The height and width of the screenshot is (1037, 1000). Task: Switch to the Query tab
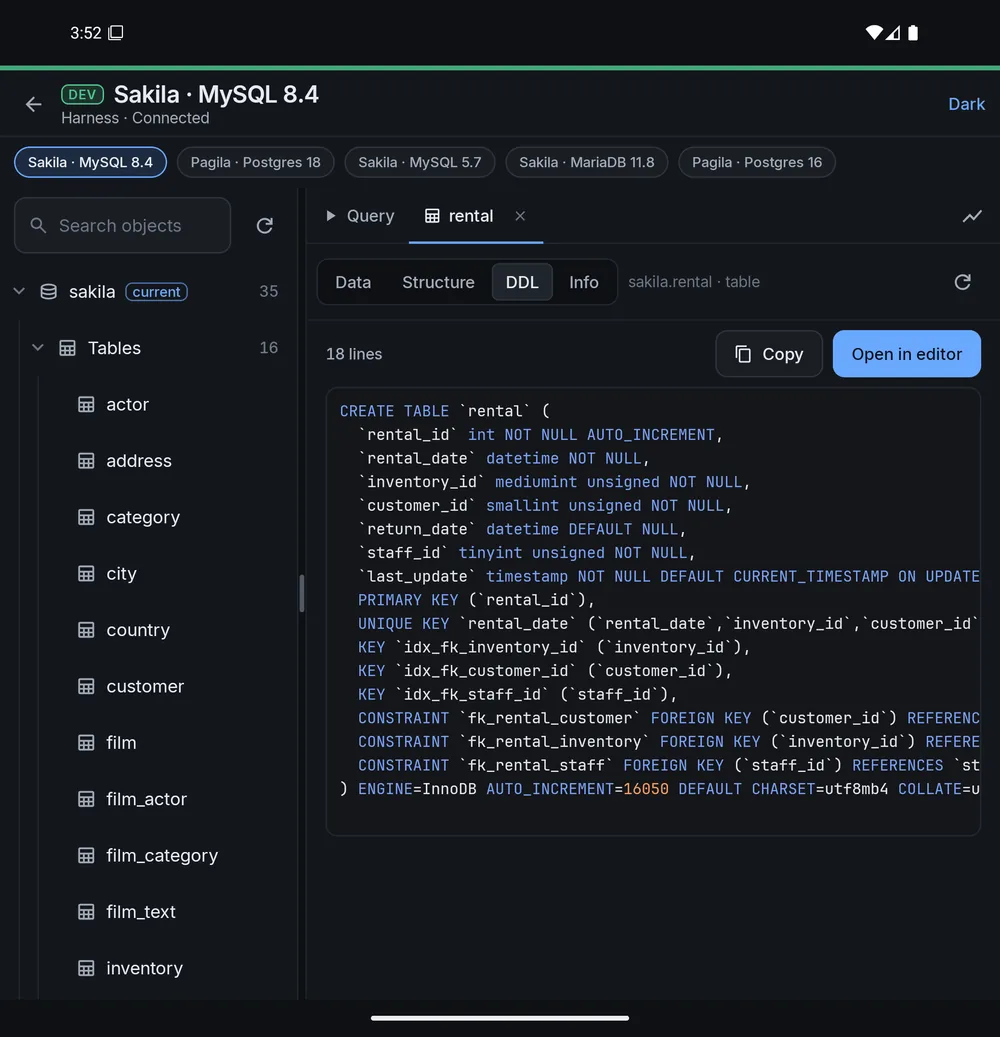coord(360,216)
